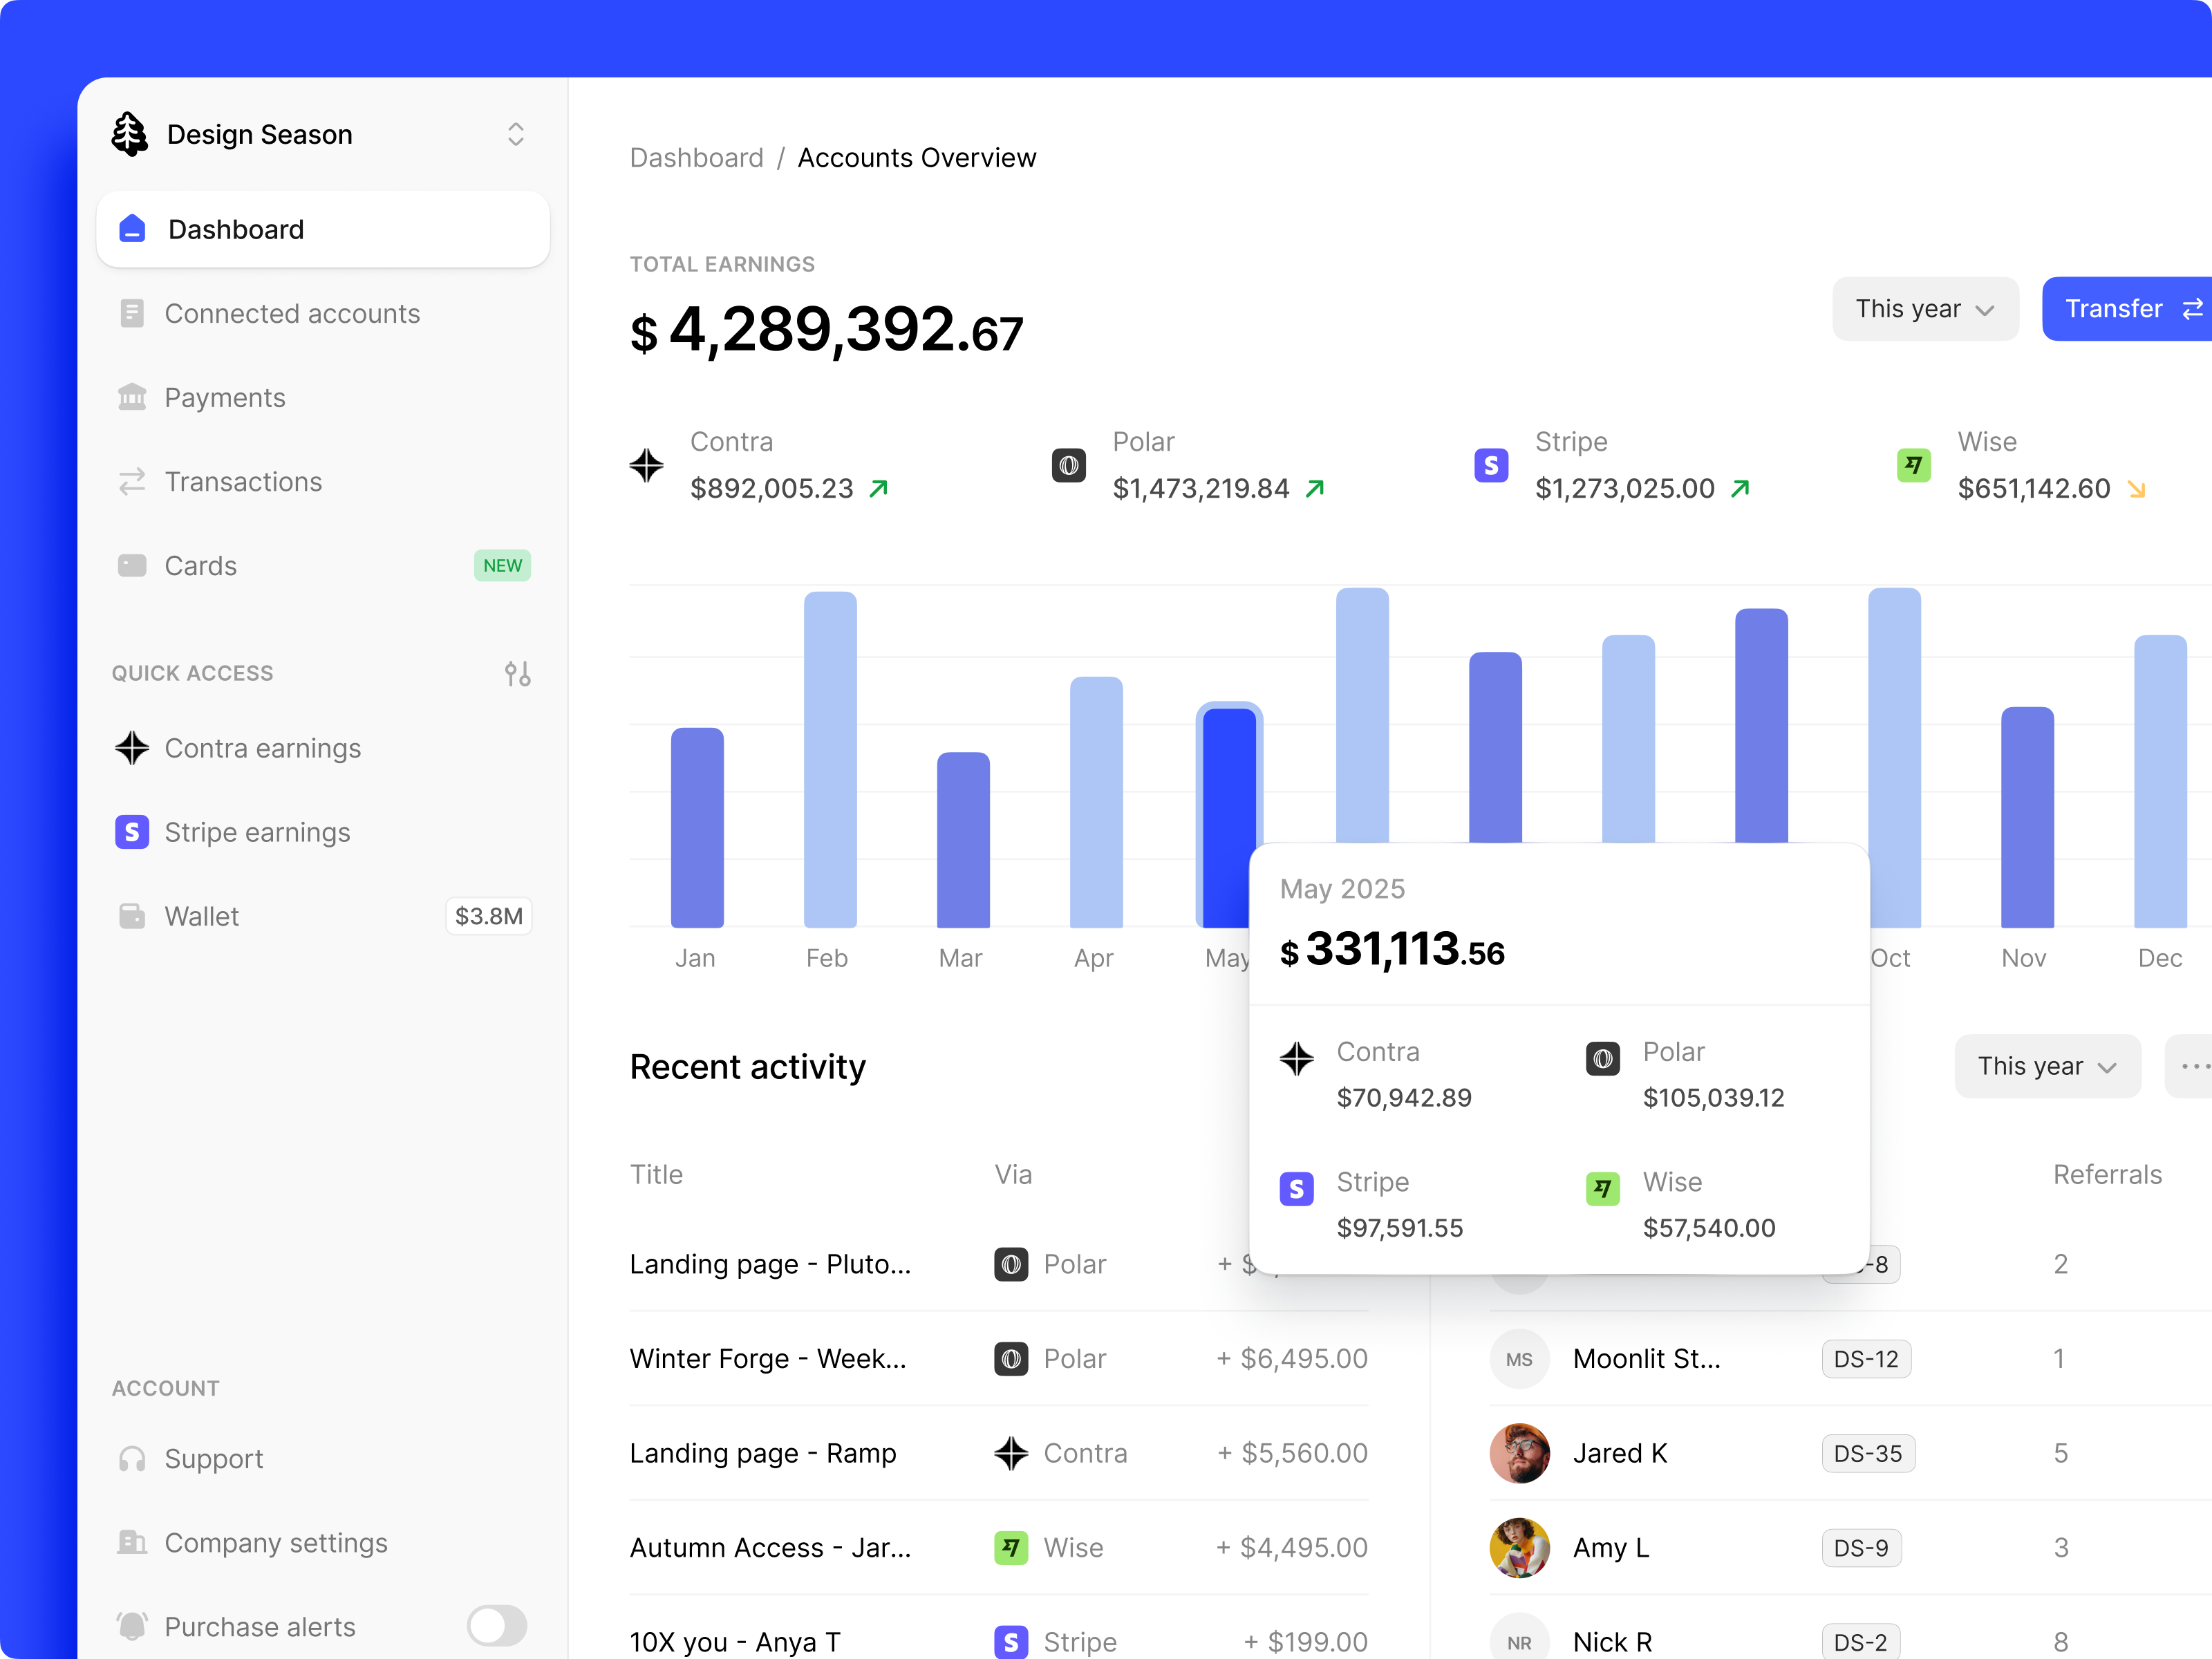
Task: Click the Wise downward trend arrow
Action: pos(2136,489)
